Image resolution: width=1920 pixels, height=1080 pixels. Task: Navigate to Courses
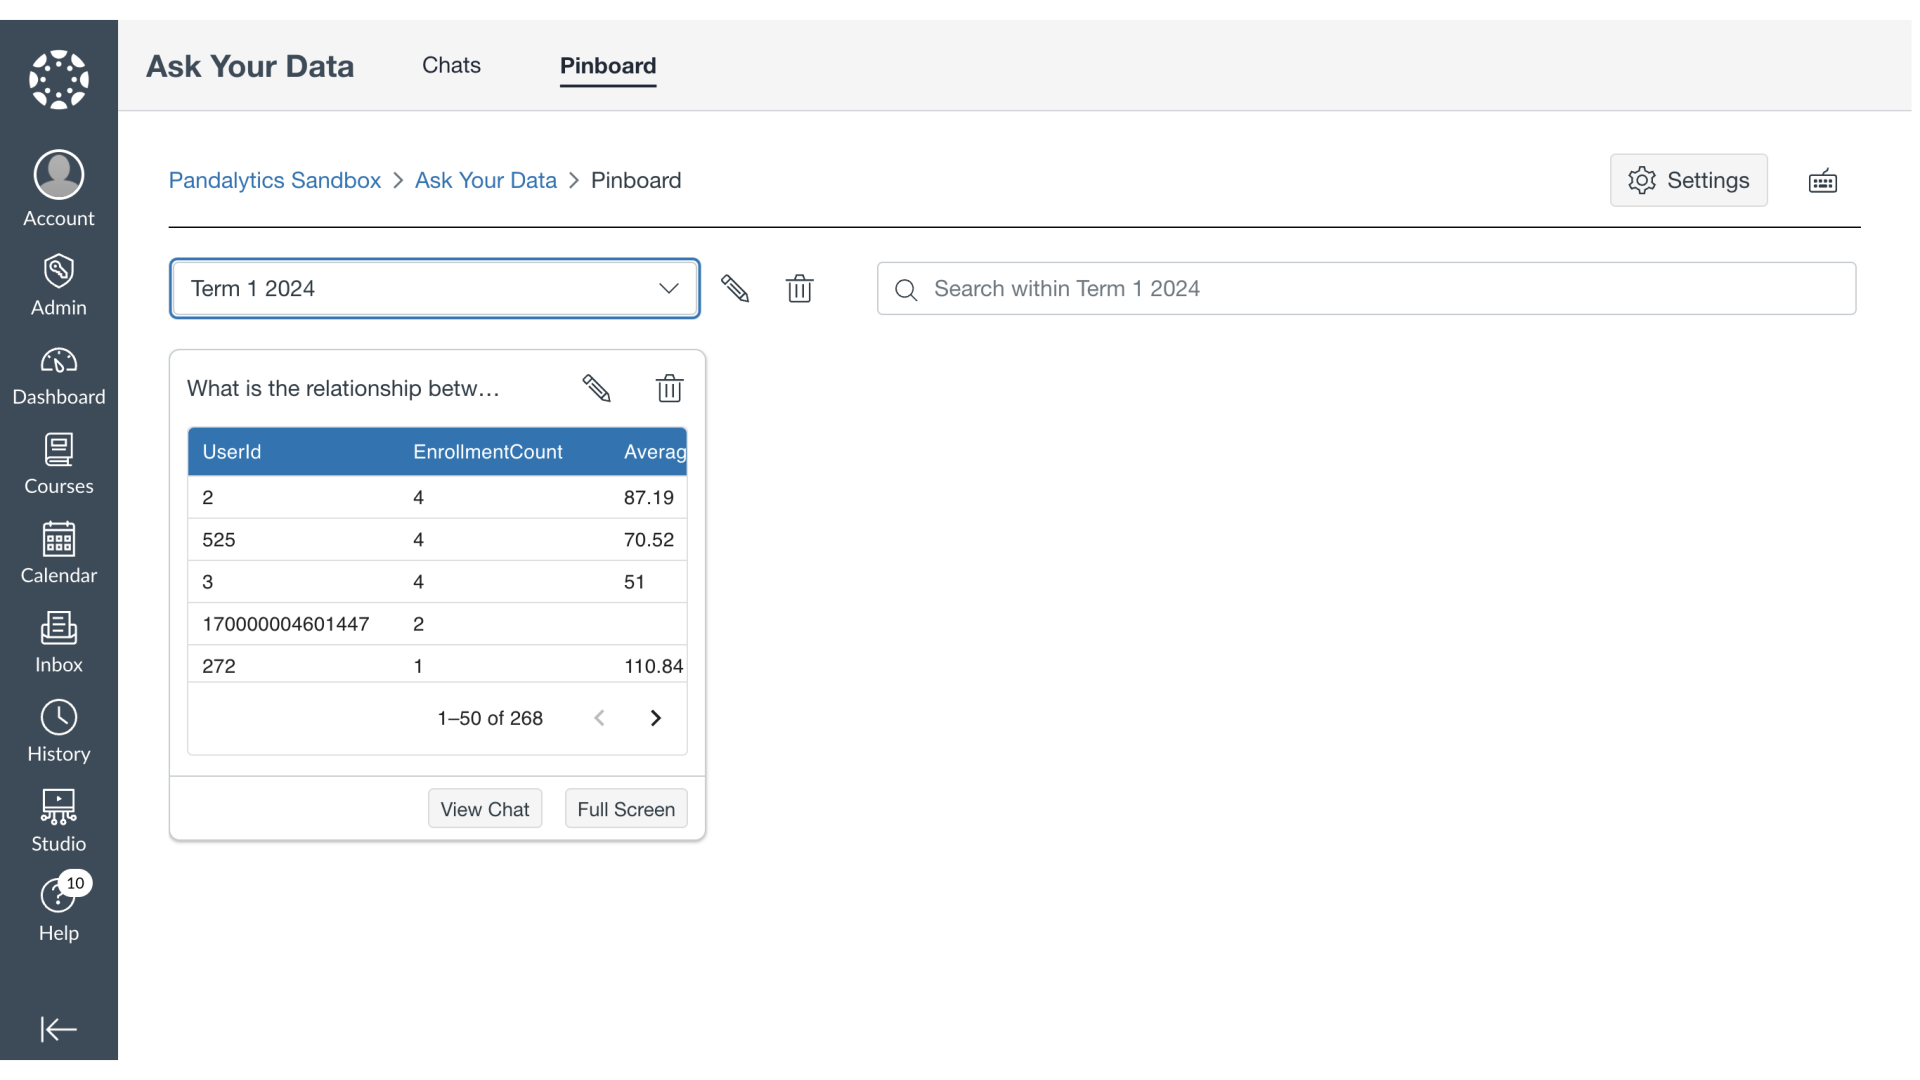pyautogui.click(x=57, y=463)
